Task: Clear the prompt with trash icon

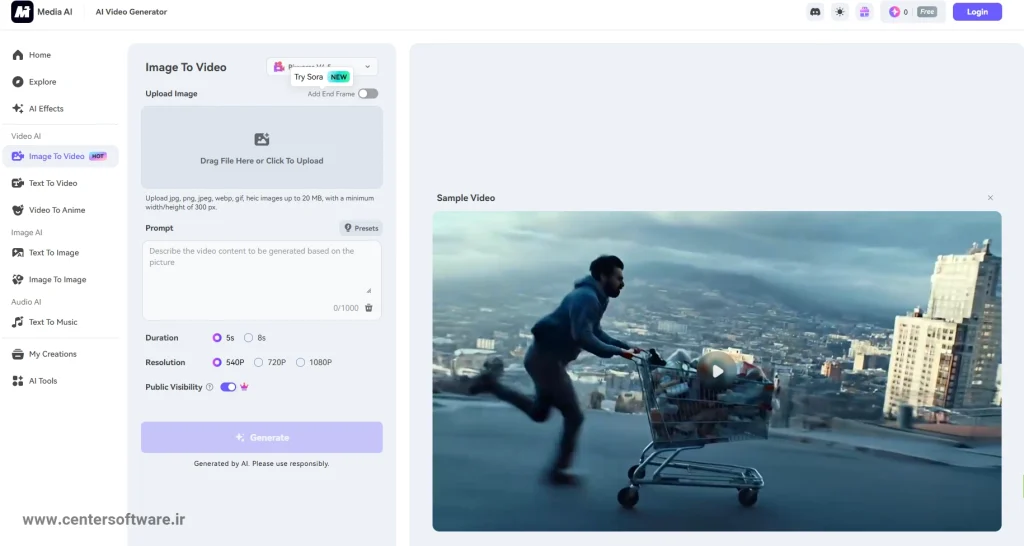Action: 368,308
